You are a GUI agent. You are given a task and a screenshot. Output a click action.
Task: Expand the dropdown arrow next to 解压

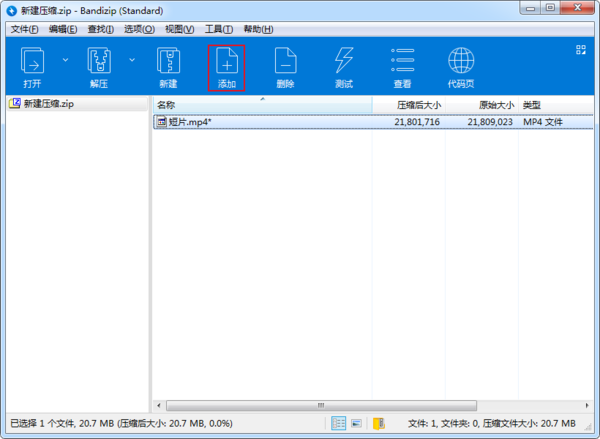(x=132, y=60)
